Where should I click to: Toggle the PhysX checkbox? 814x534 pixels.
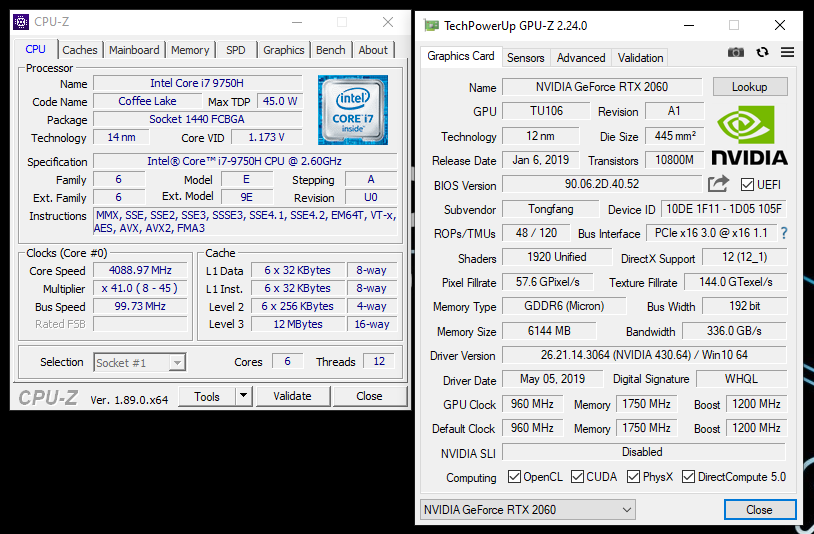click(x=634, y=477)
